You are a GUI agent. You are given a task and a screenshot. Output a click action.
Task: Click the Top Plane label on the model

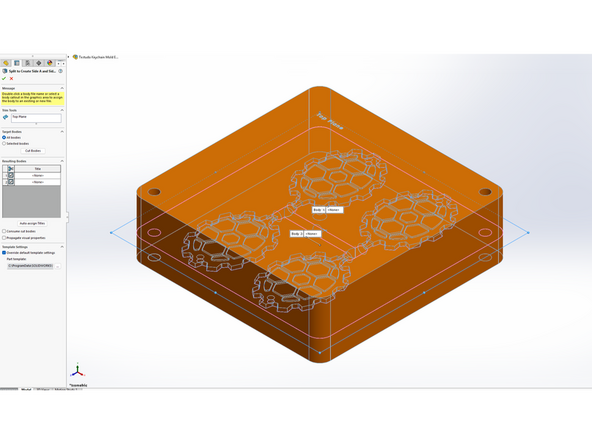tap(330, 121)
